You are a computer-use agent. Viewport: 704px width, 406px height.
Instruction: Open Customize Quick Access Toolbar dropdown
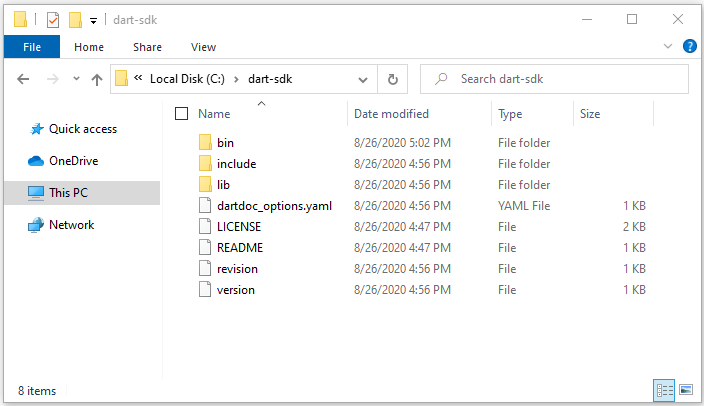point(93,21)
